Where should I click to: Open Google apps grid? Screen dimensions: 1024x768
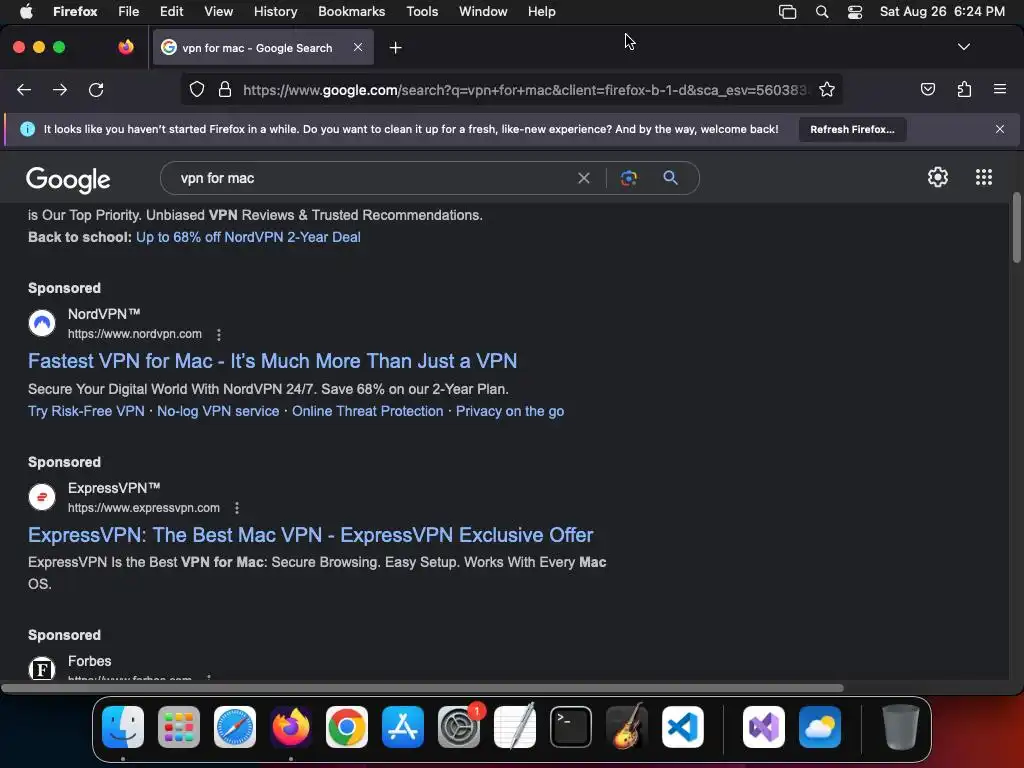(x=984, y=177)
